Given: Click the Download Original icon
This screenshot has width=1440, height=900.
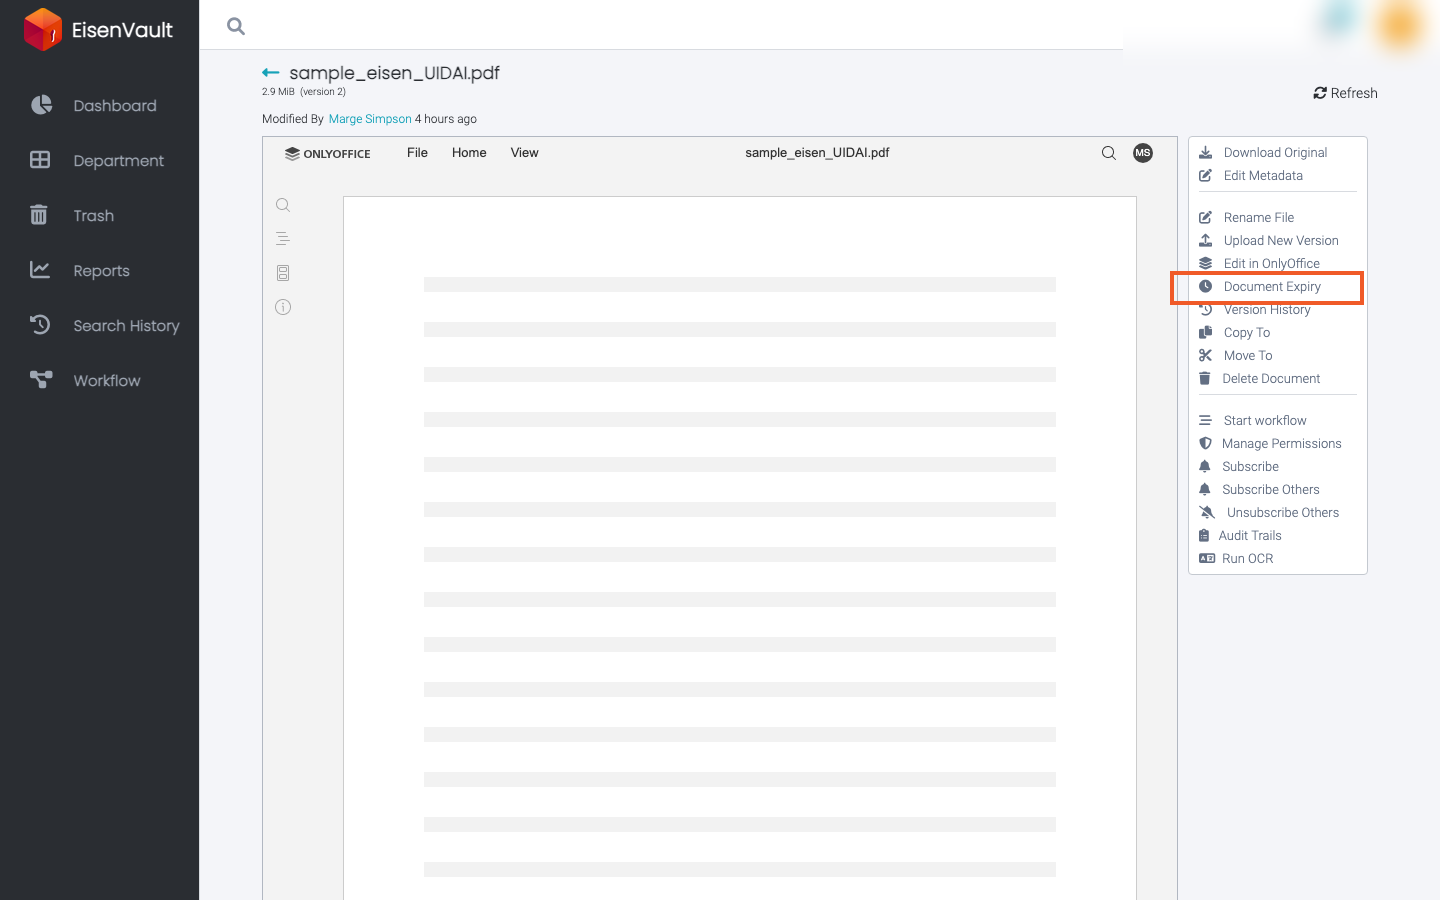Looking at the screenshot, I should point(1206,152).
